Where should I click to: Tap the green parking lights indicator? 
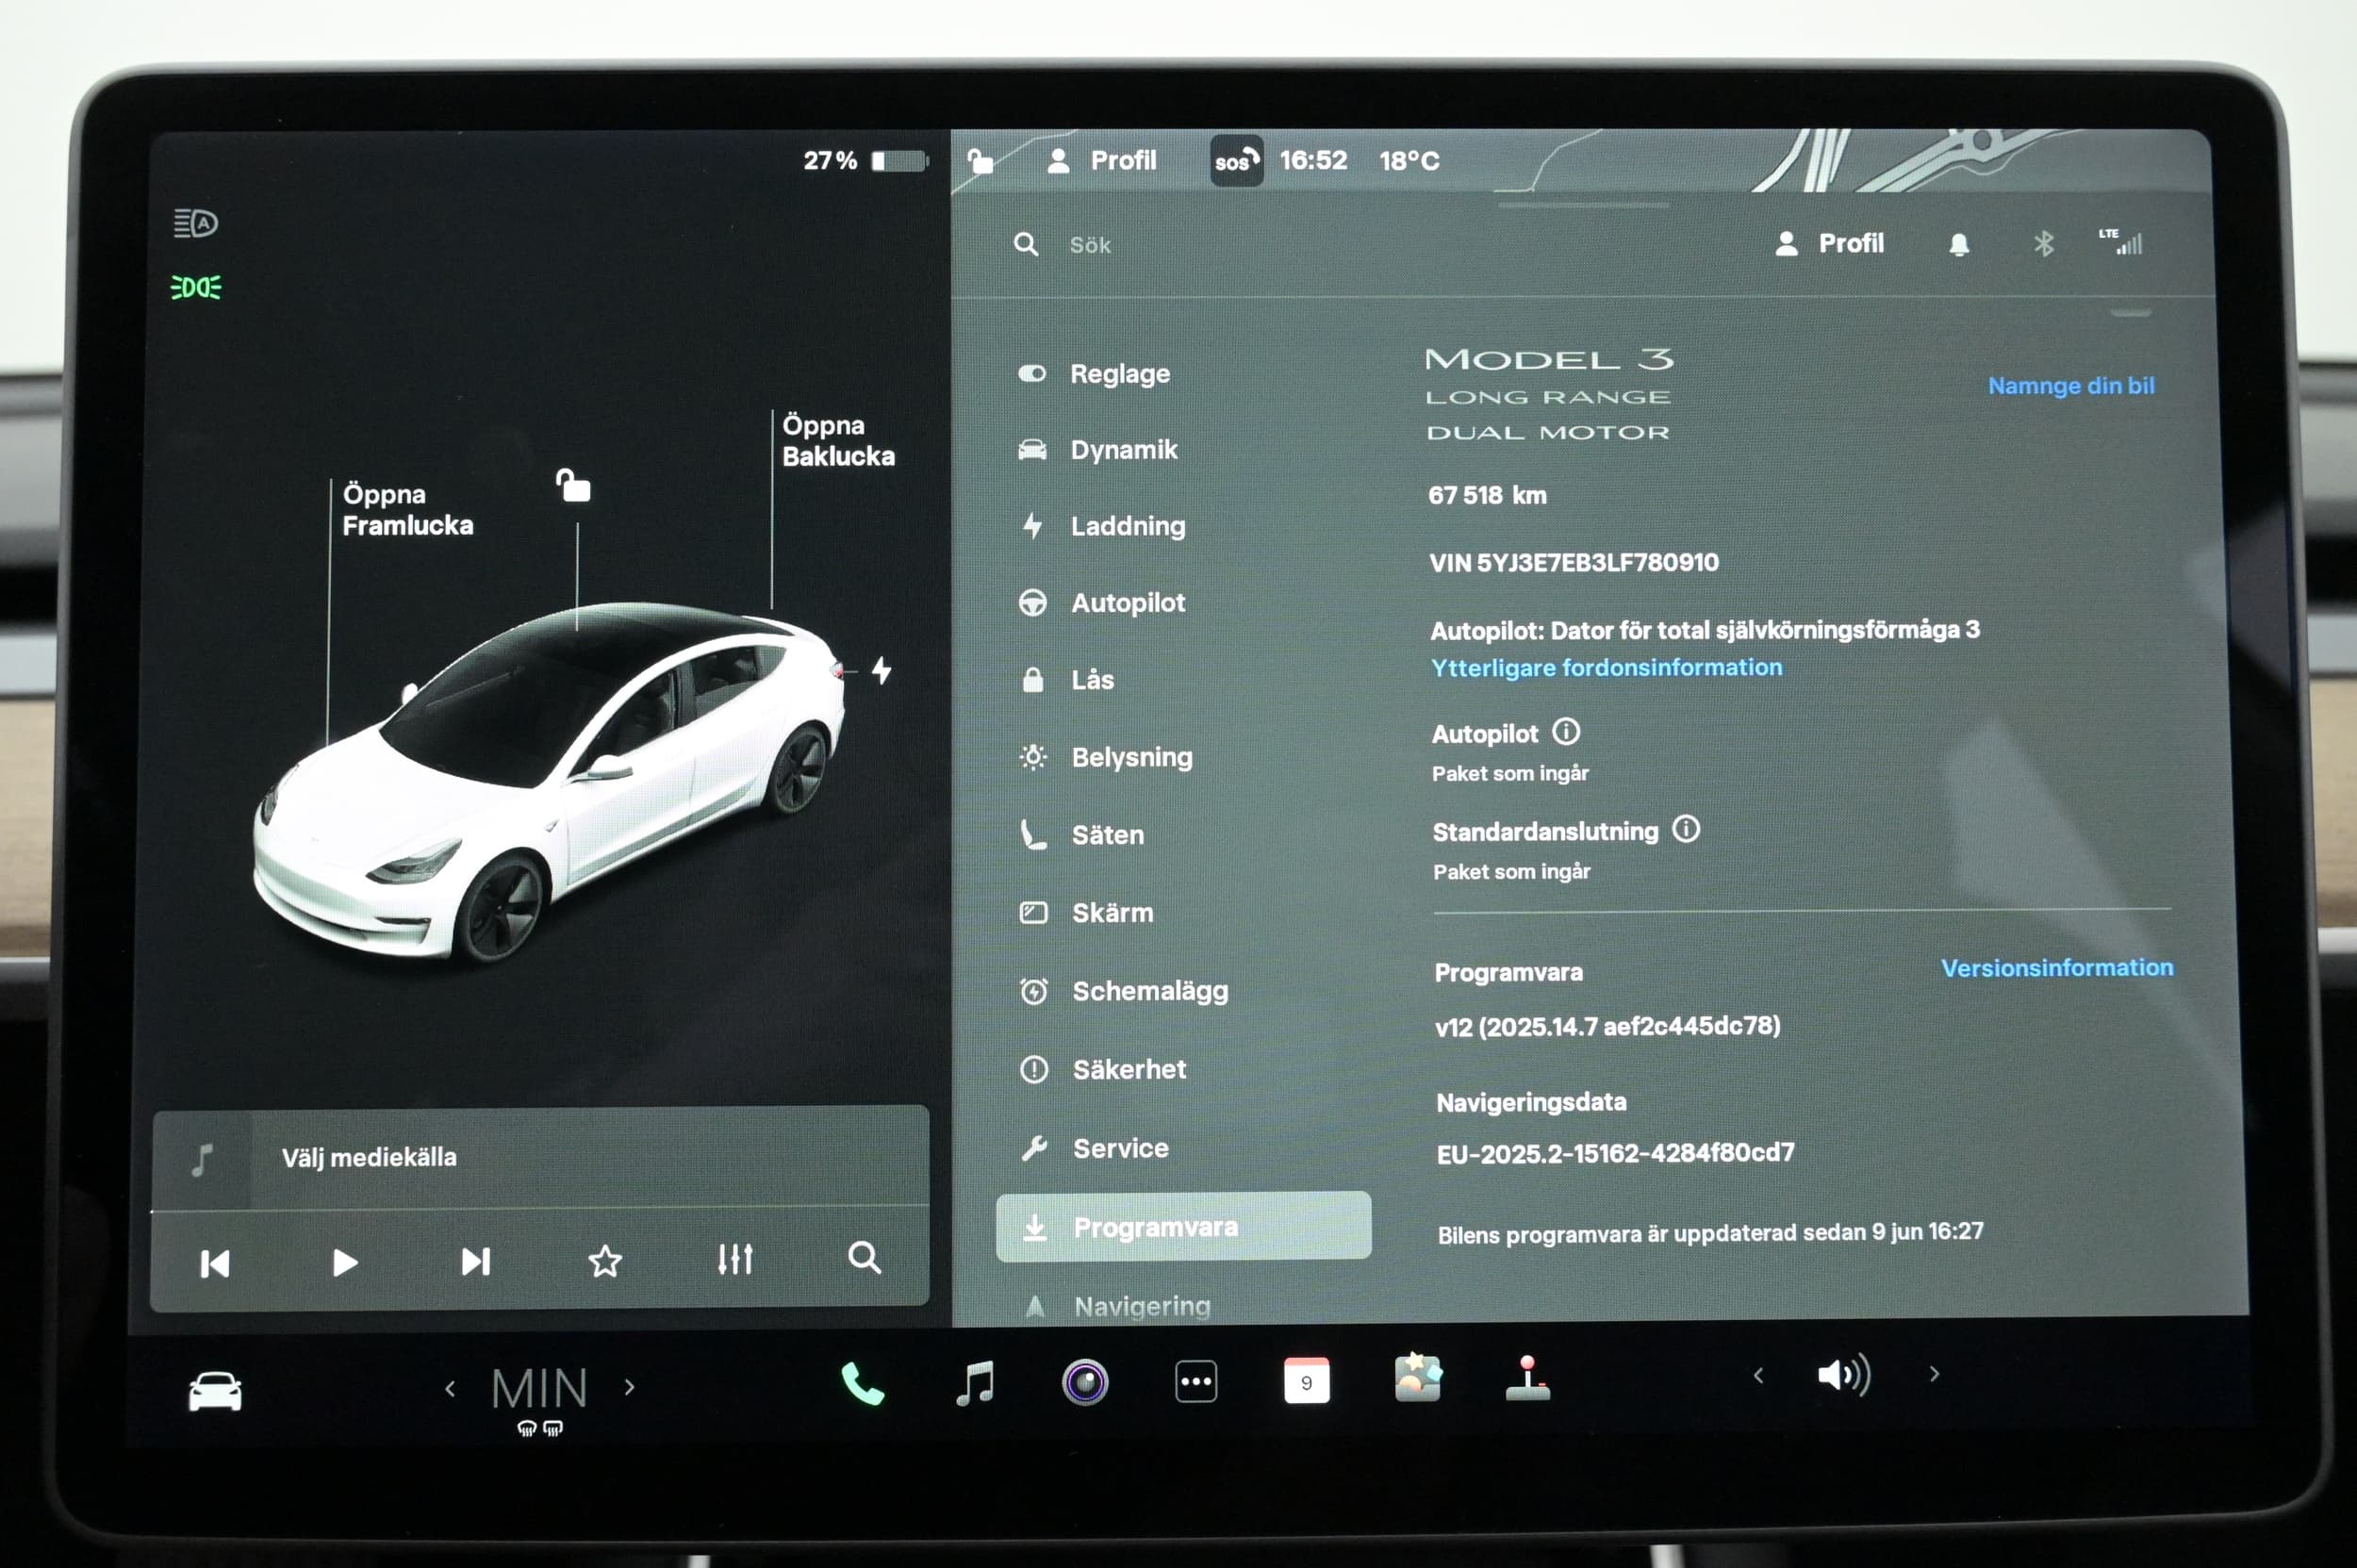[x=196, y=288]
